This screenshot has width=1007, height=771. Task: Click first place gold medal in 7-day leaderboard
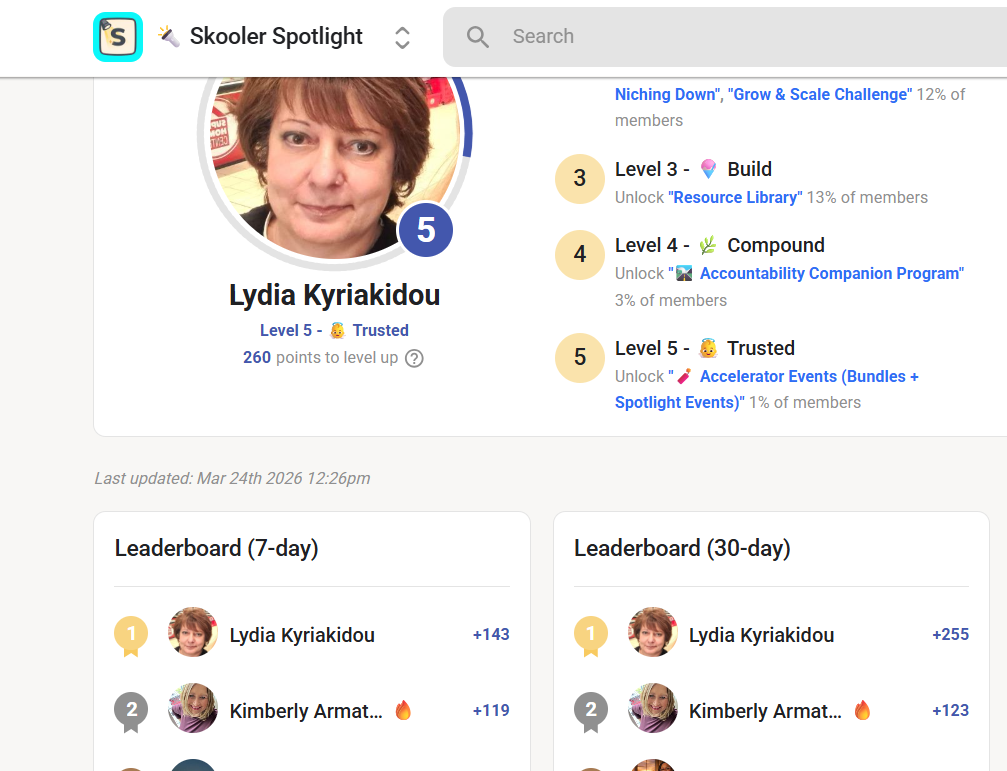pos(131,635)
